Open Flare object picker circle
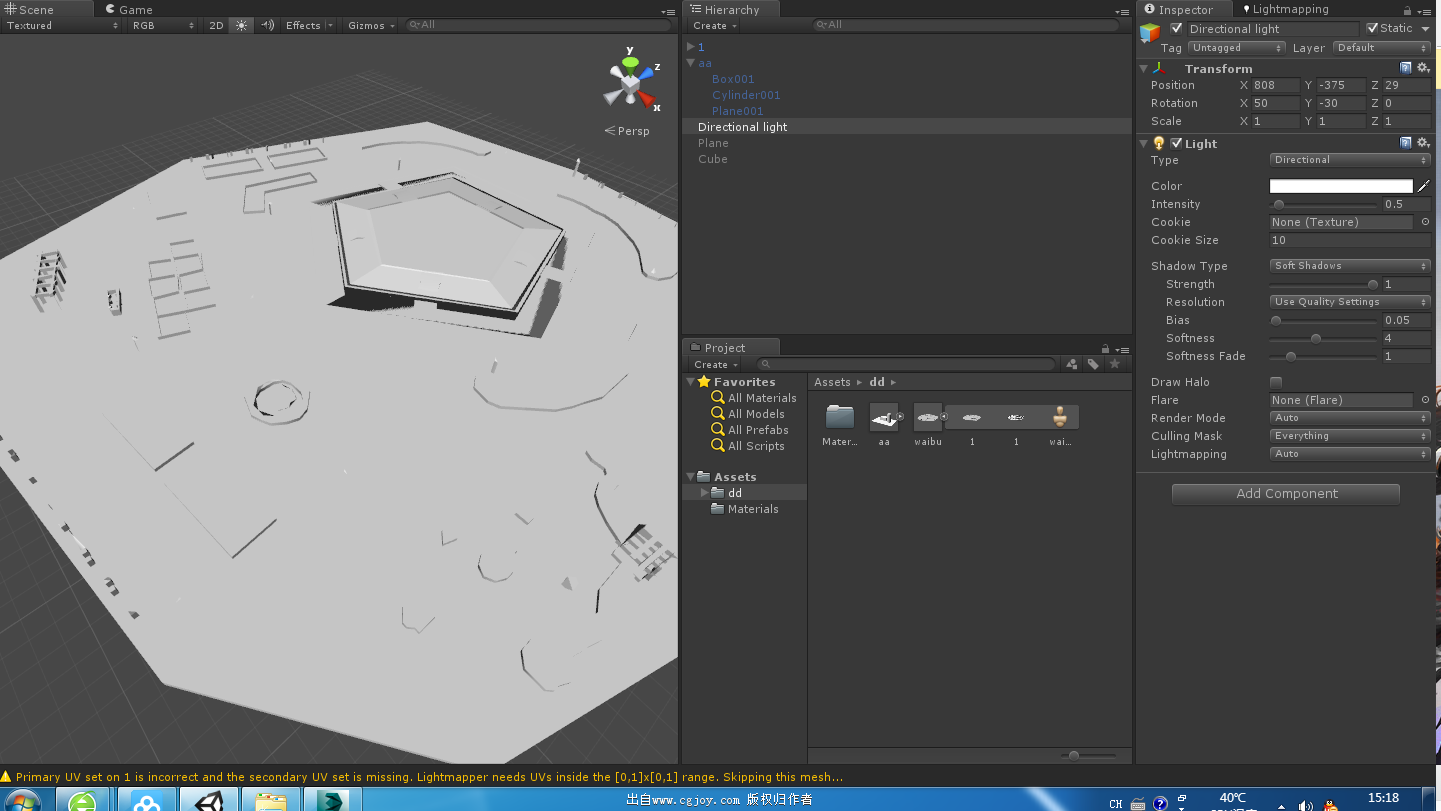The height and width of the screenshot is (811, 1441). pyautogui.click(x=1425, y=400)
